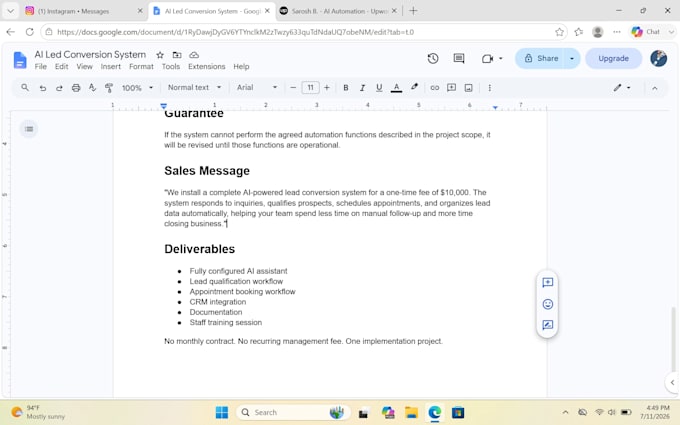Add emoji reaction from side panel

tap(547, 304)
